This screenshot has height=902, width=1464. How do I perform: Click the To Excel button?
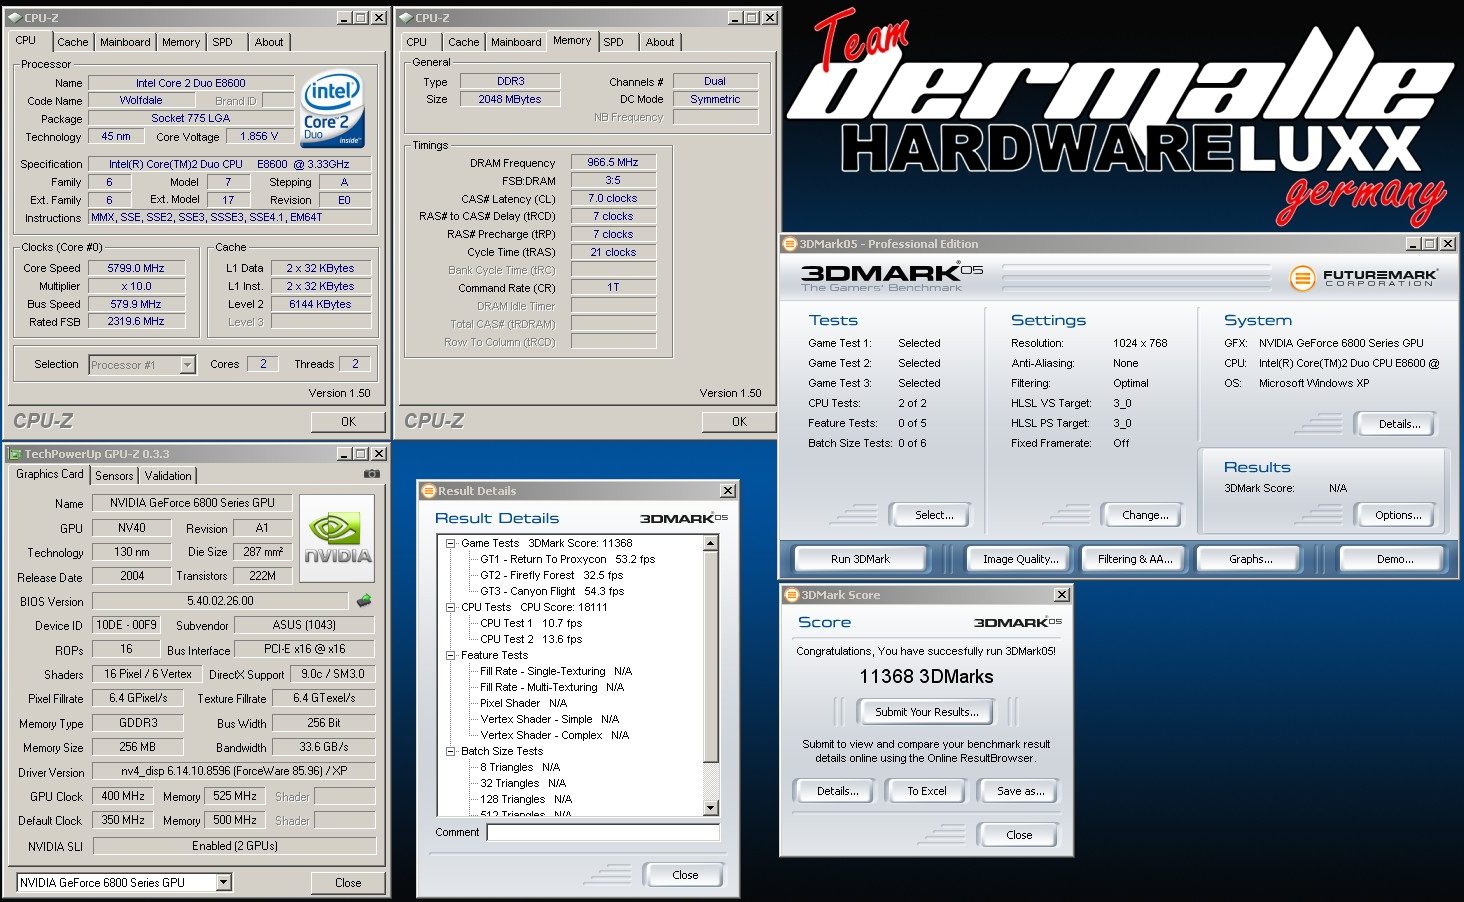coord(926,791)
